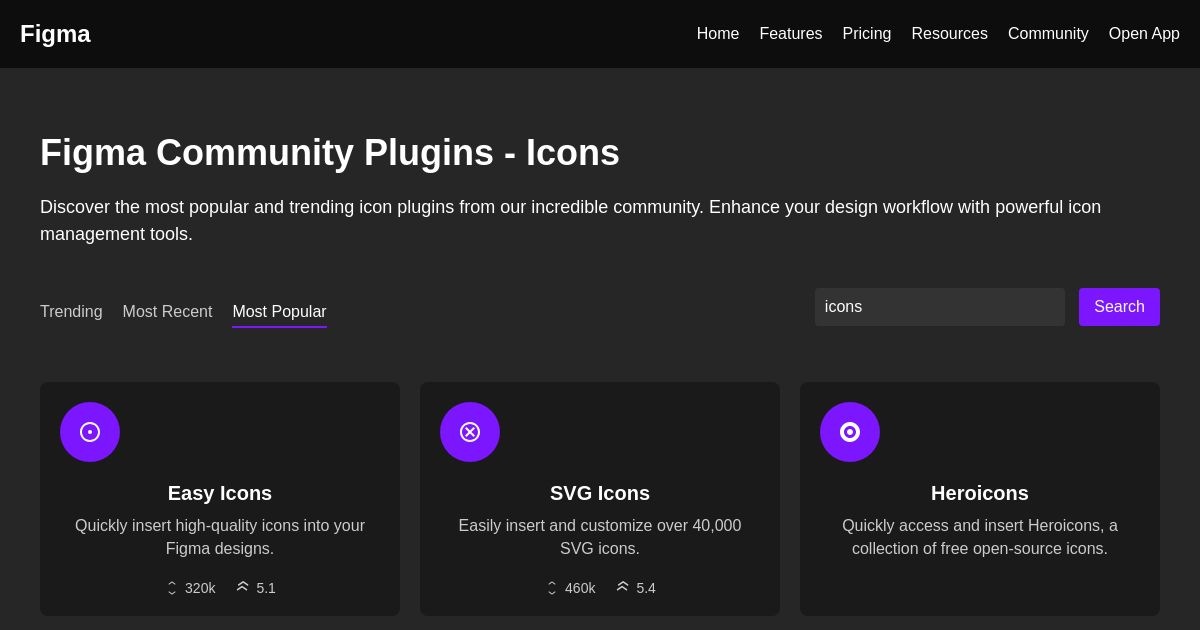The width and height of the screenshot is (1200, 630).
Task: Open the Easy Icons plugin card
Action: point(220,499)
